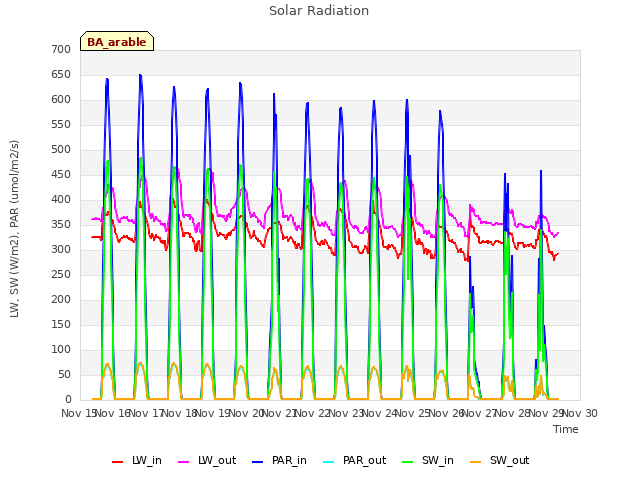This screenshot has width=640, height=480.
Task: Click the BA_arable annotation label
Action: [x=117, y=42]
